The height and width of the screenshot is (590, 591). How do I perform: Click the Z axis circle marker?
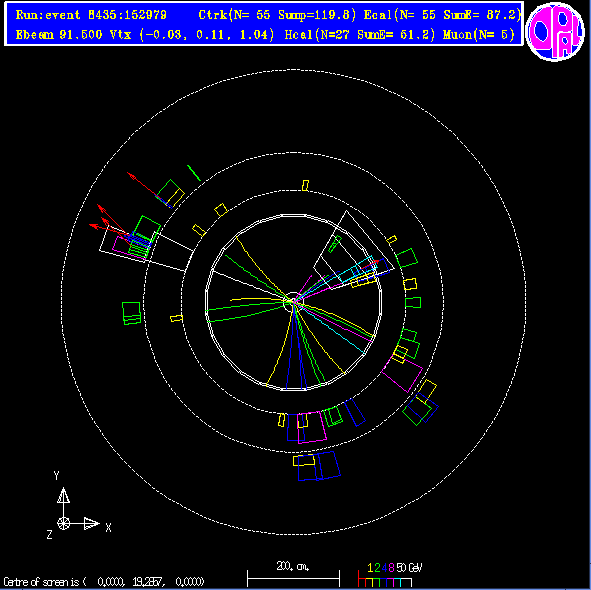pyautogui.click(x=63, y=523)
